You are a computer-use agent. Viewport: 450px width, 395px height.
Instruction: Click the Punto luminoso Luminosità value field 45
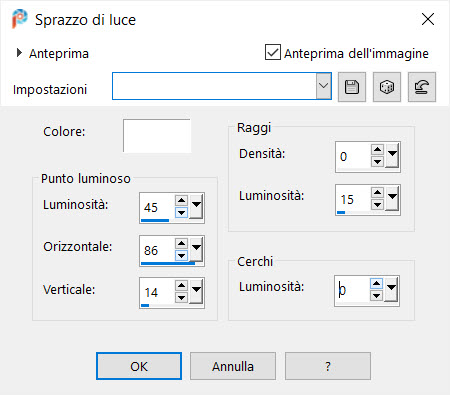157,207
